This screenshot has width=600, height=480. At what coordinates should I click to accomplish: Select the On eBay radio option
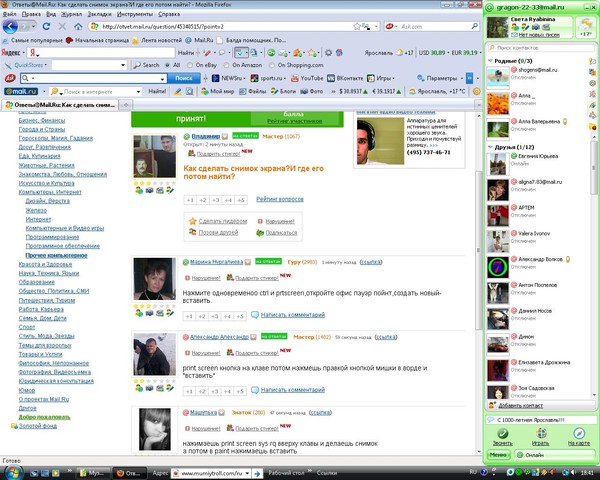[x=190, y=65]
